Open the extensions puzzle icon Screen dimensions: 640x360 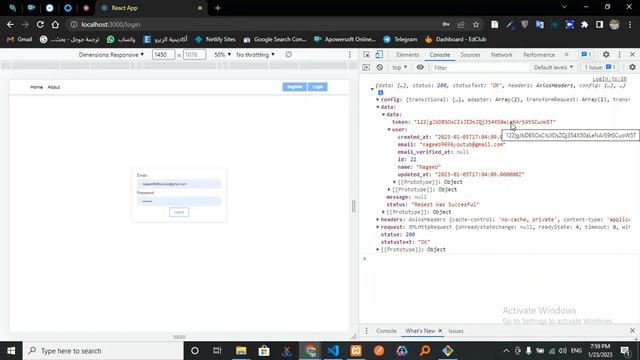click(x=584, y=24)
